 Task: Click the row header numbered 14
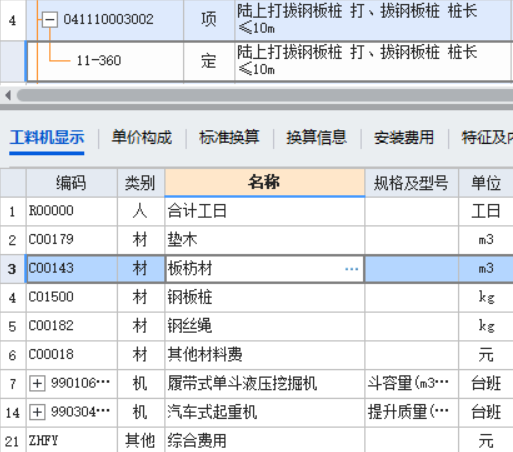13,412
